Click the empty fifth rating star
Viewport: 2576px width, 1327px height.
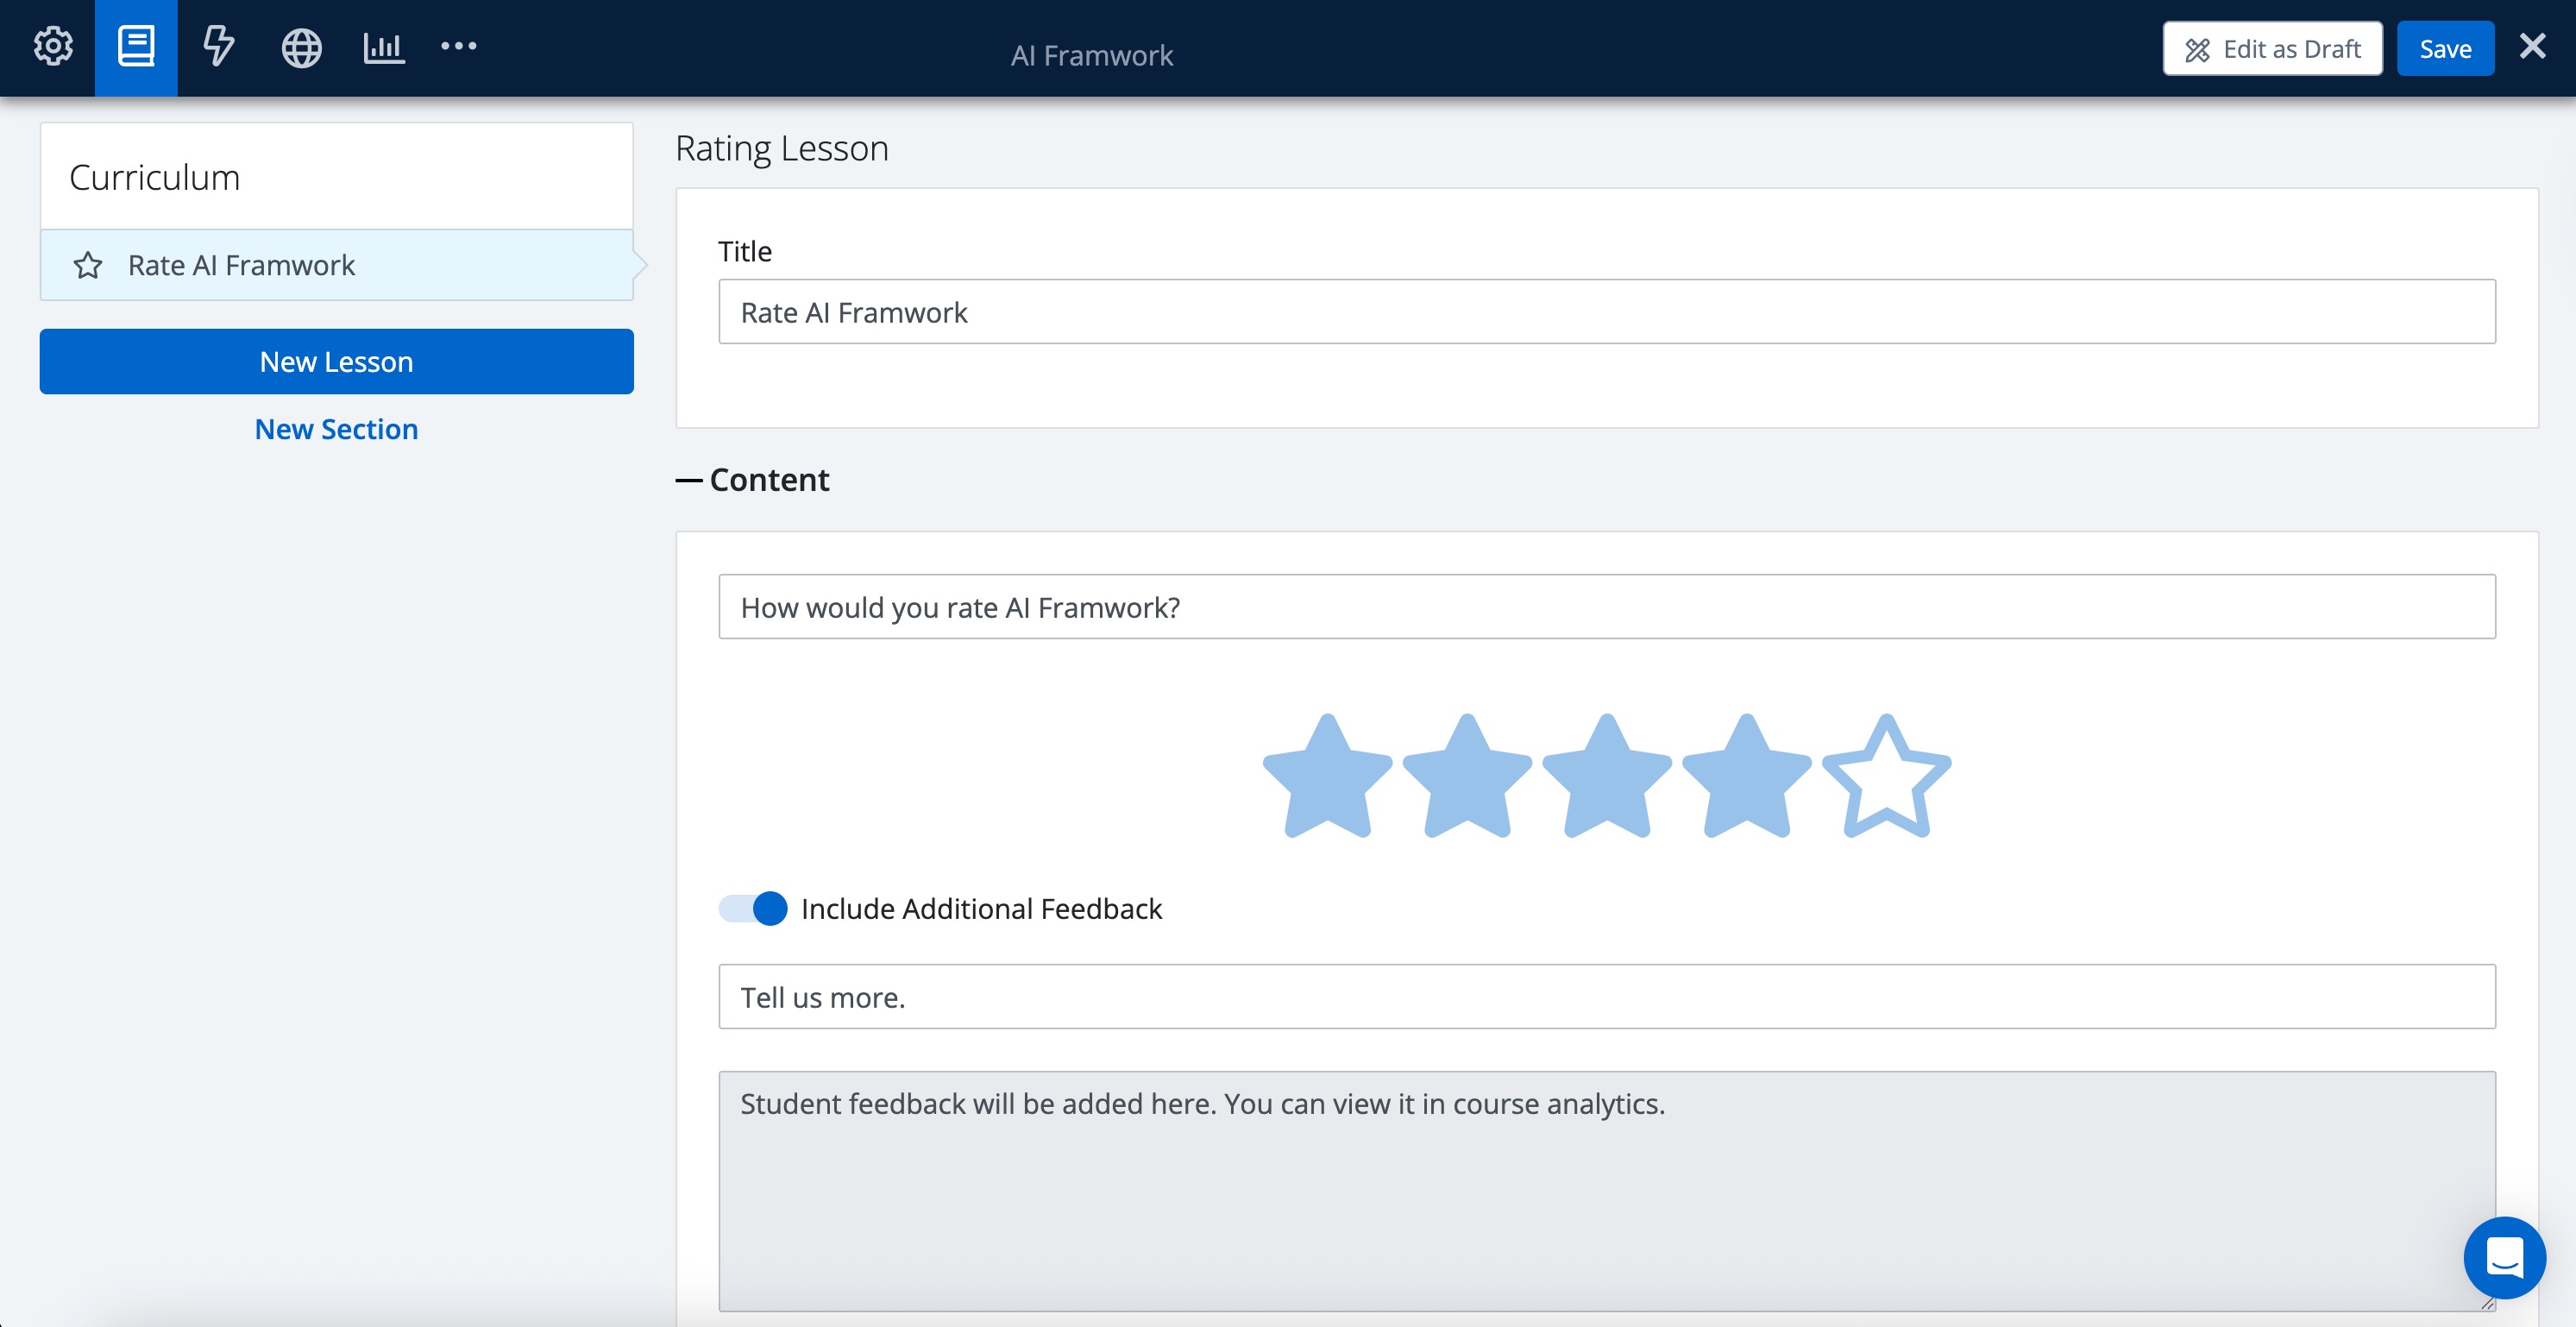tap(1886, 778)
